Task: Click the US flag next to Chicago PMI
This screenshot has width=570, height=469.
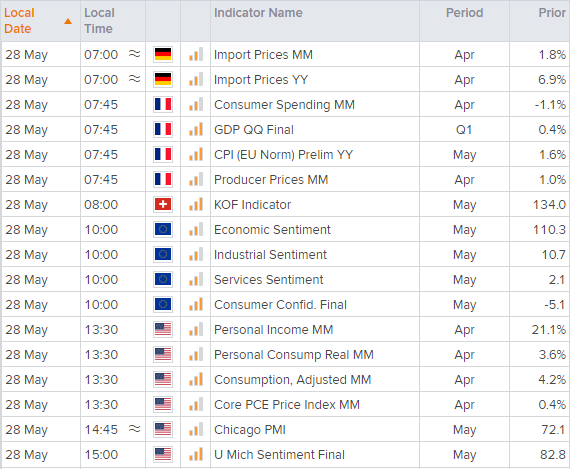Action: point(163,429)
